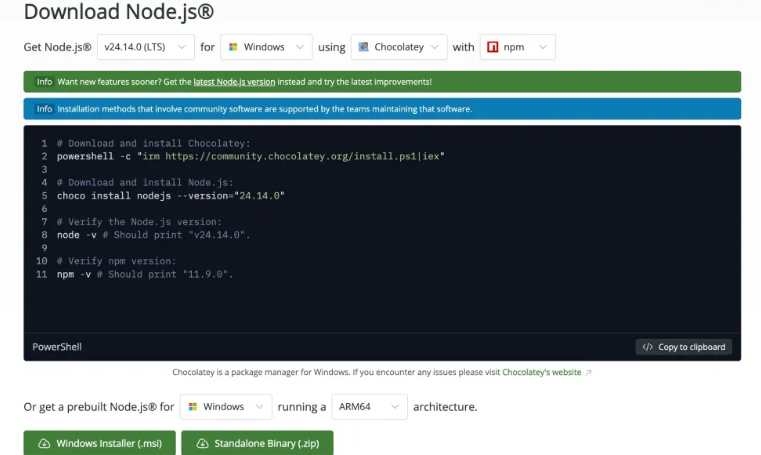Click the red npm logo icon
Viewport: 761px width, 455px height.
click(493, 47)
